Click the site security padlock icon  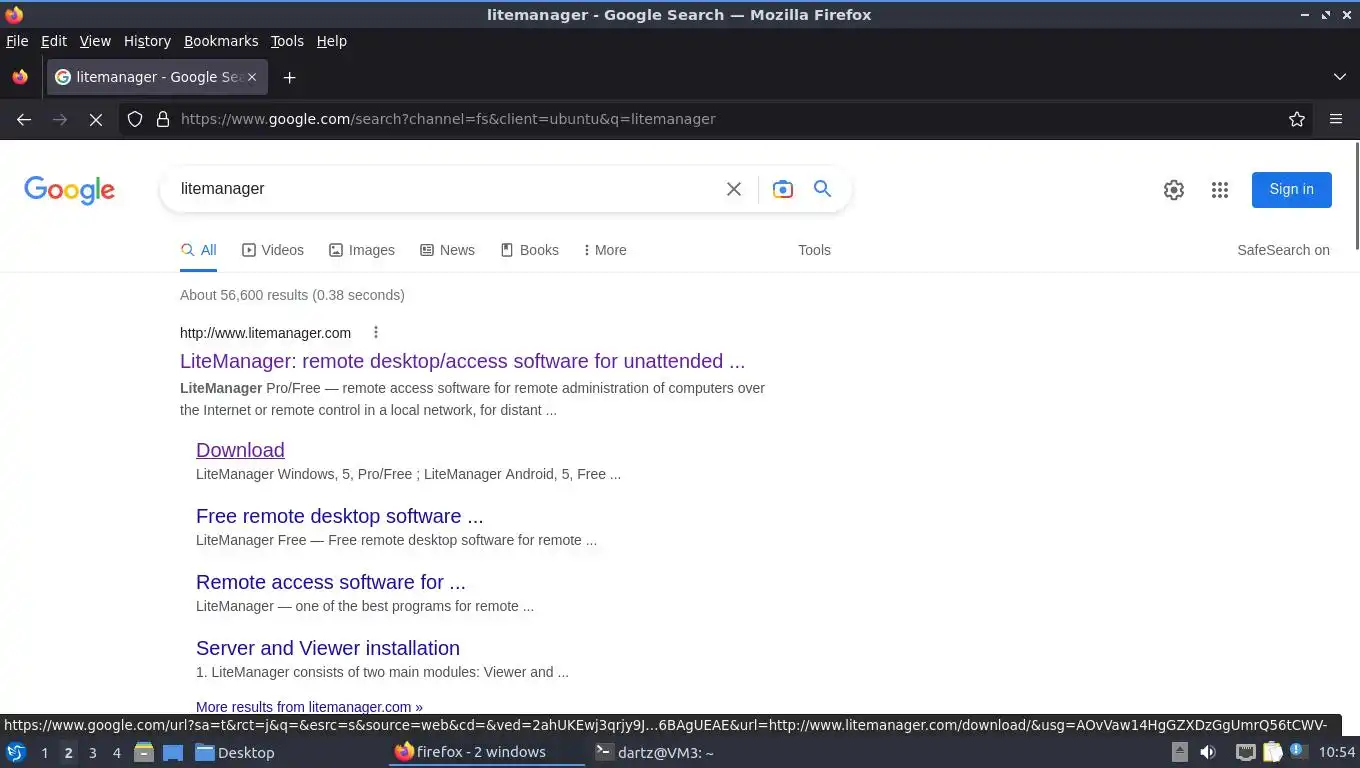163,119
